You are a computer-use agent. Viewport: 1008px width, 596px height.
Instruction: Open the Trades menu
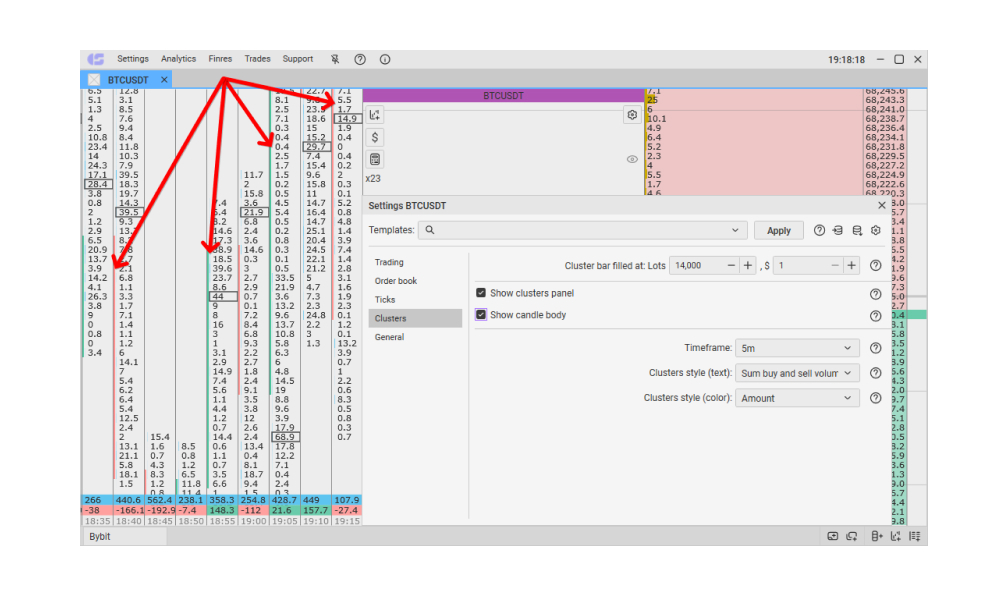point(257,59)
